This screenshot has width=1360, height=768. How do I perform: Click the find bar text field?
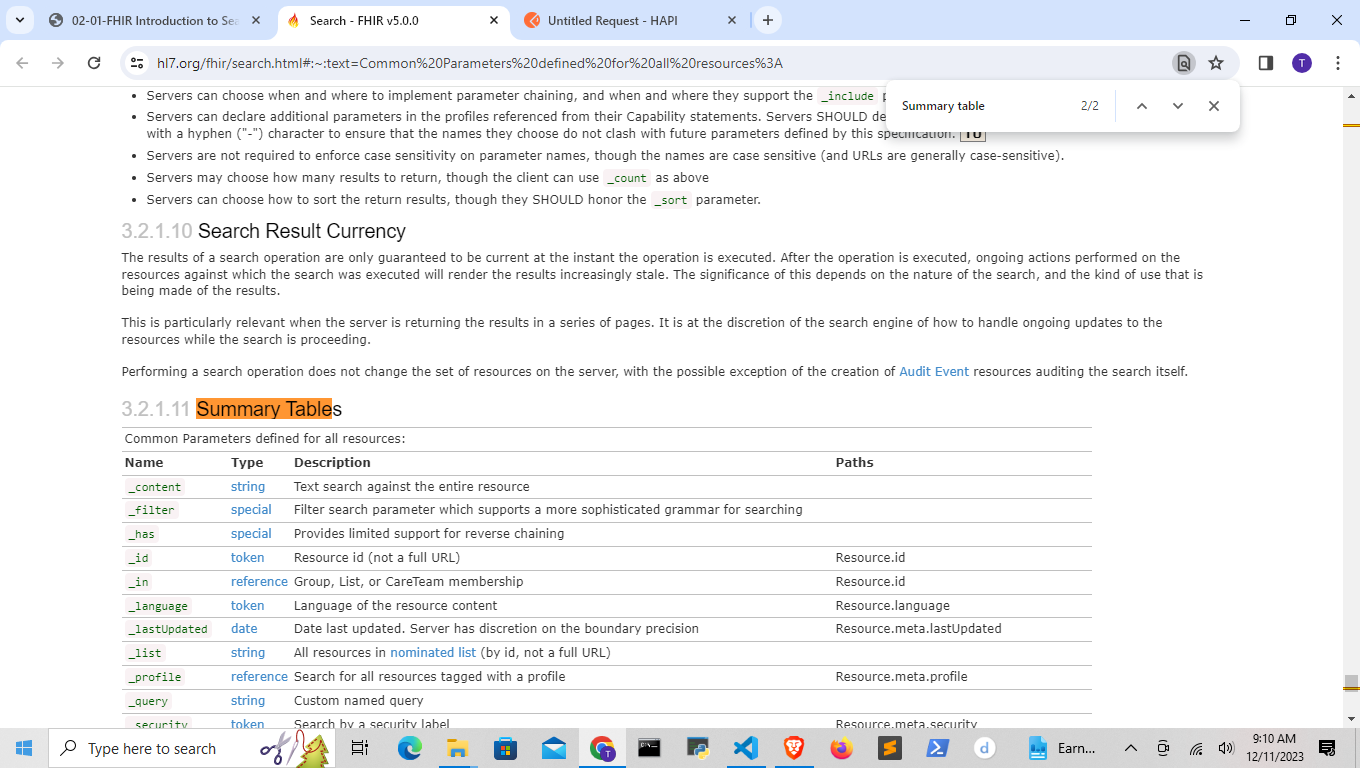point(980,106)
